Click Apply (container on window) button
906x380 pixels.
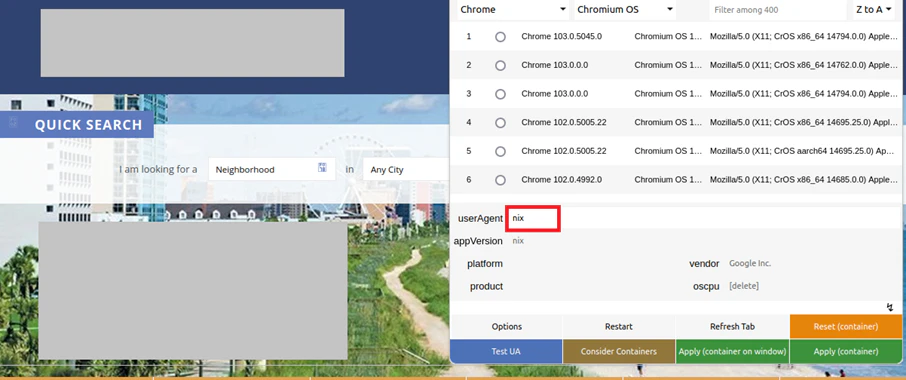click(732, 351)
